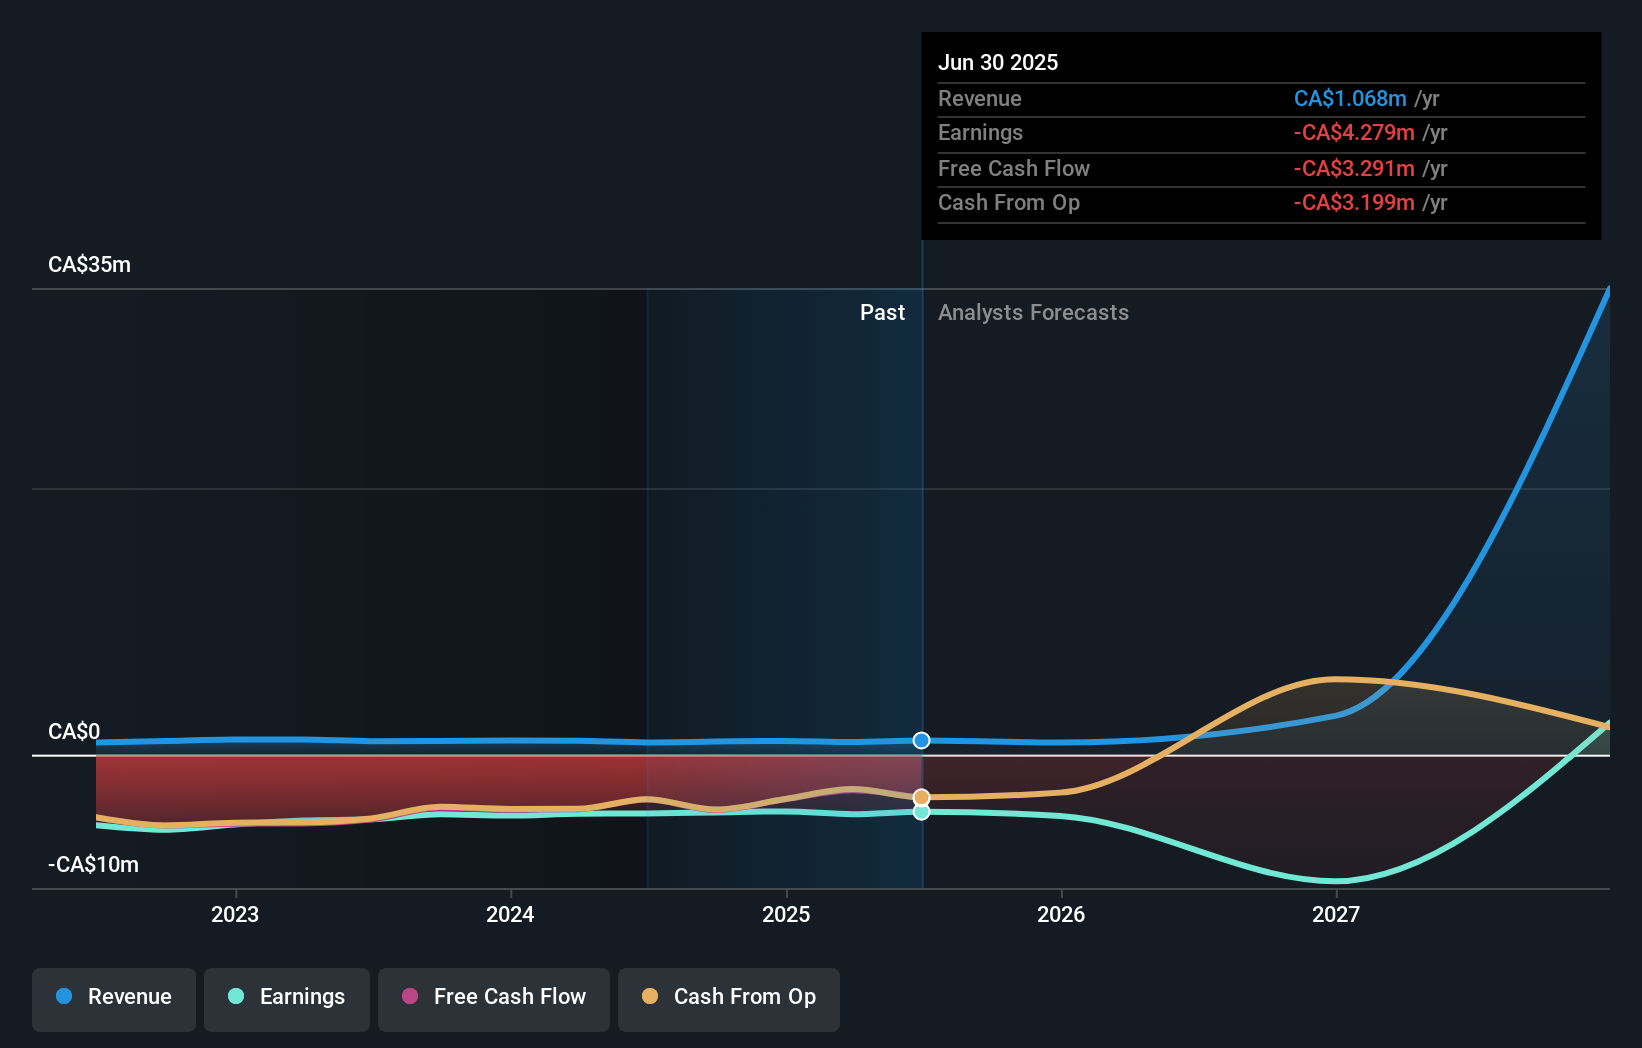The image size is (1642, 1048).
Task: Click the Past section label
Action: (882, 312)
